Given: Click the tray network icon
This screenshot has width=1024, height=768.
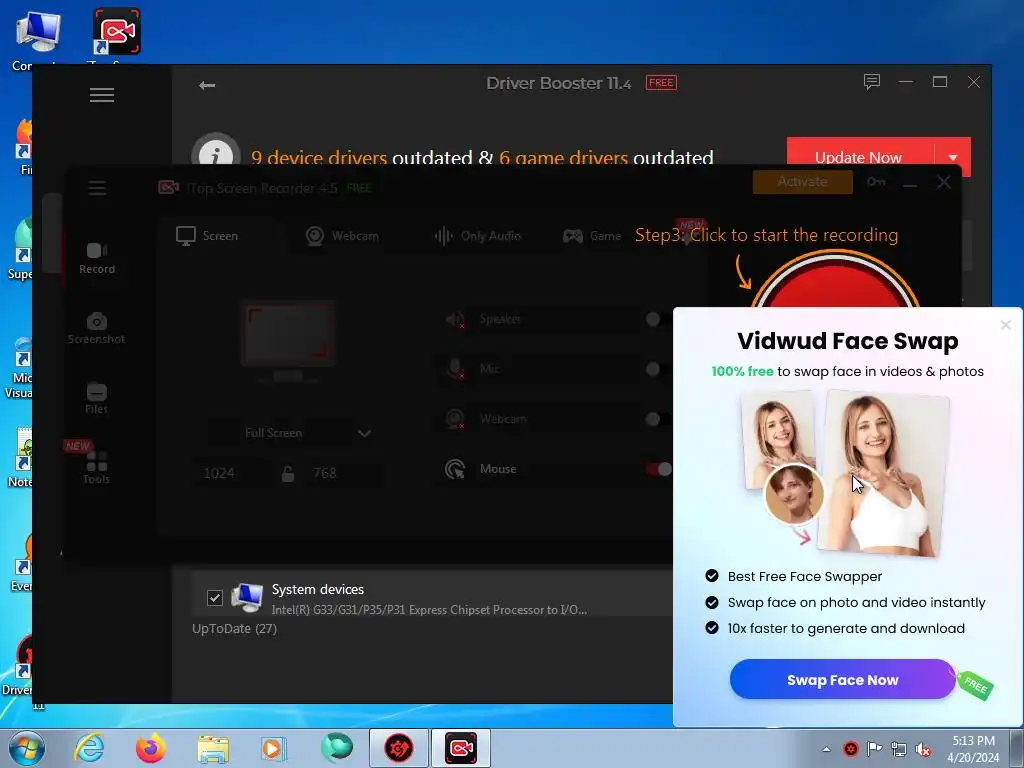Looking at the screenshot, I should (899, 749).
